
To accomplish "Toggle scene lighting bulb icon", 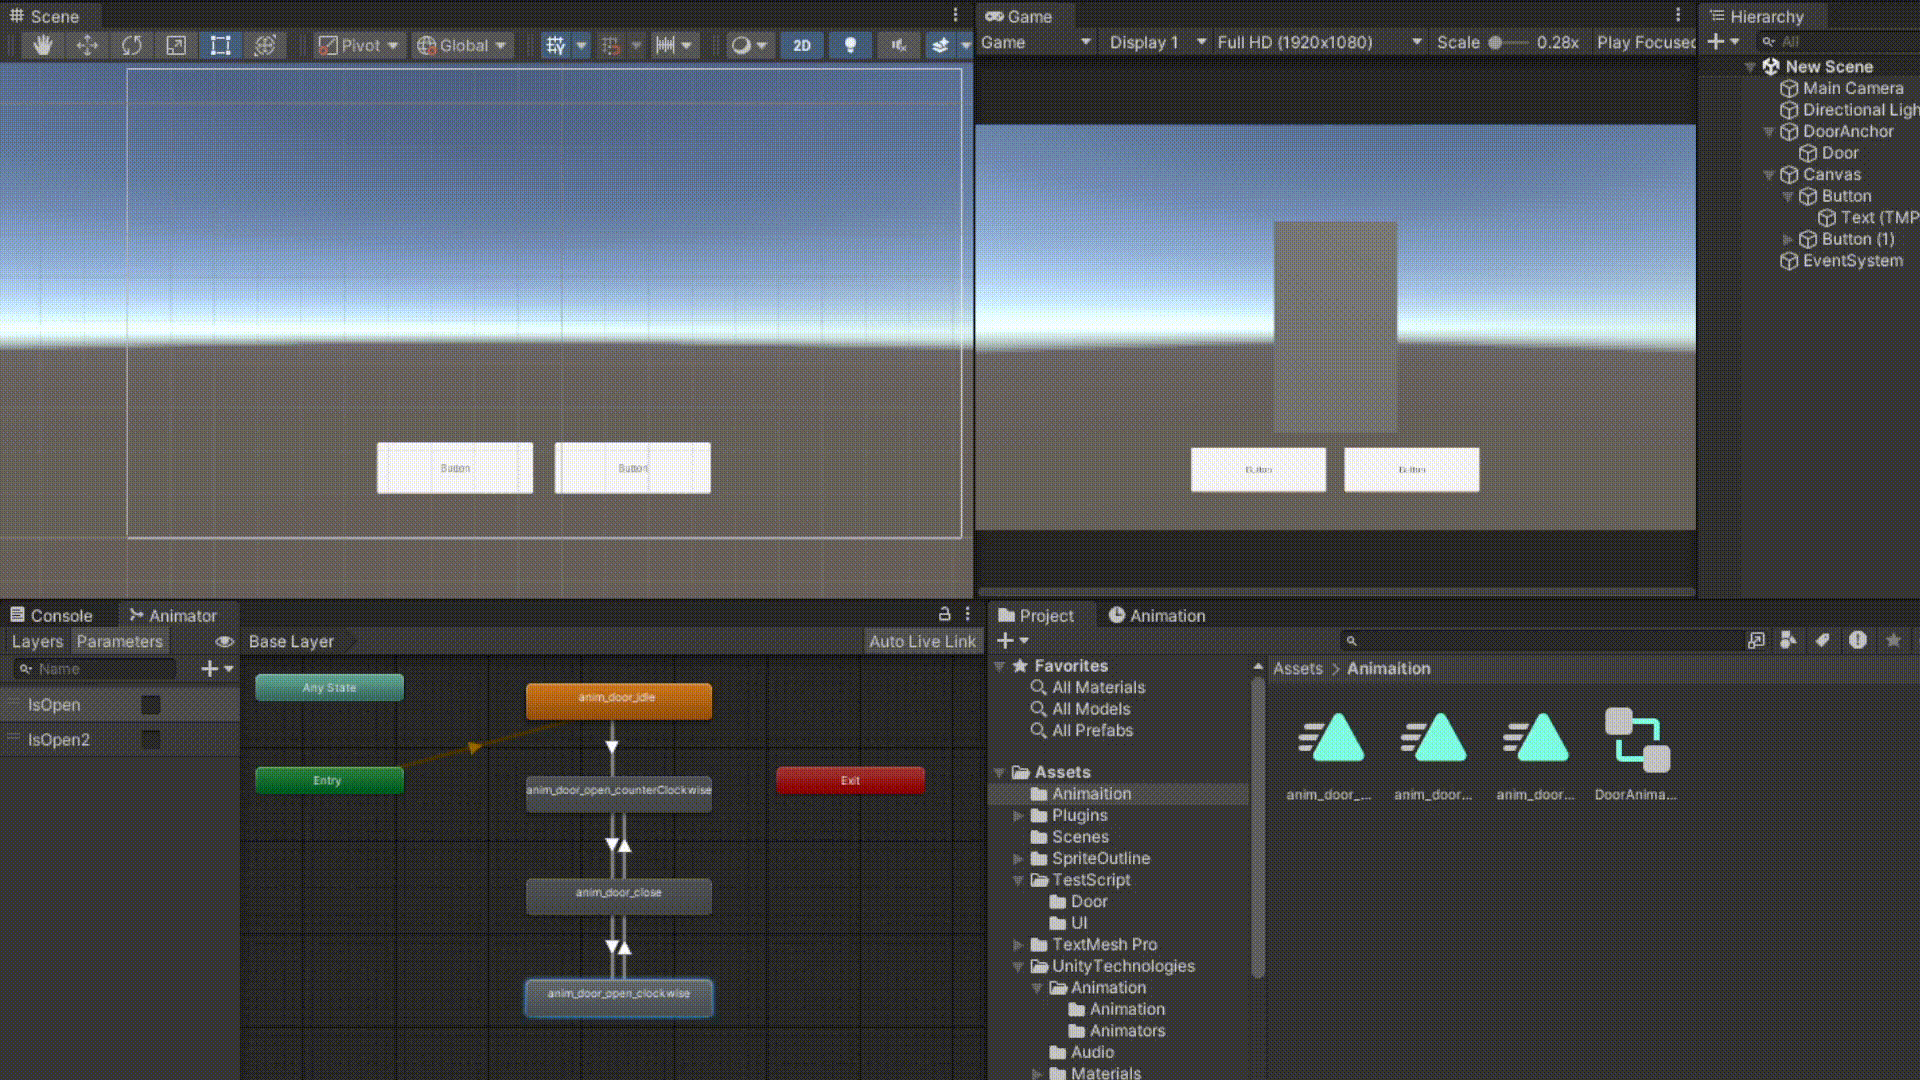I will 850,45.
